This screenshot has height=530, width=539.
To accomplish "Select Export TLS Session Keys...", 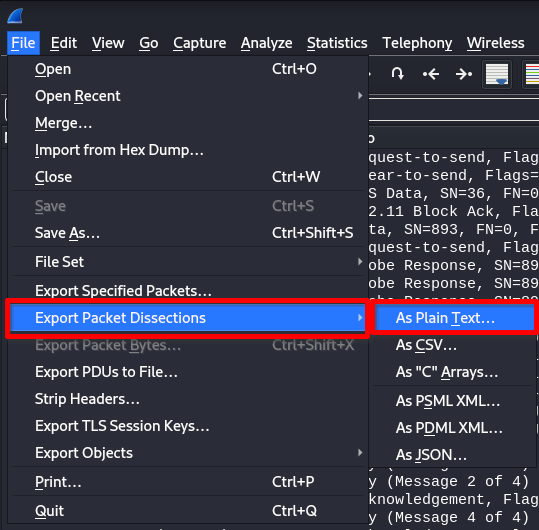I will pos(188,426).
